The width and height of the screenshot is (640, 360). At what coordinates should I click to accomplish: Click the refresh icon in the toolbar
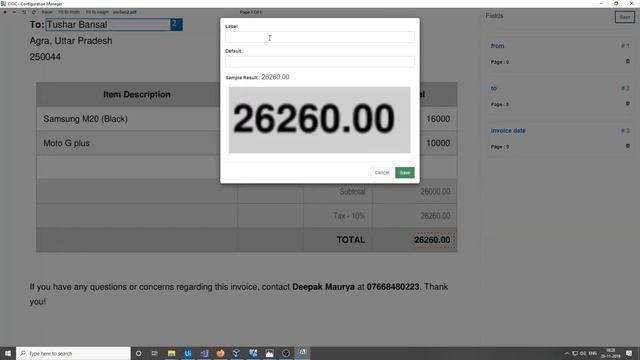click(x=34, y=12)
